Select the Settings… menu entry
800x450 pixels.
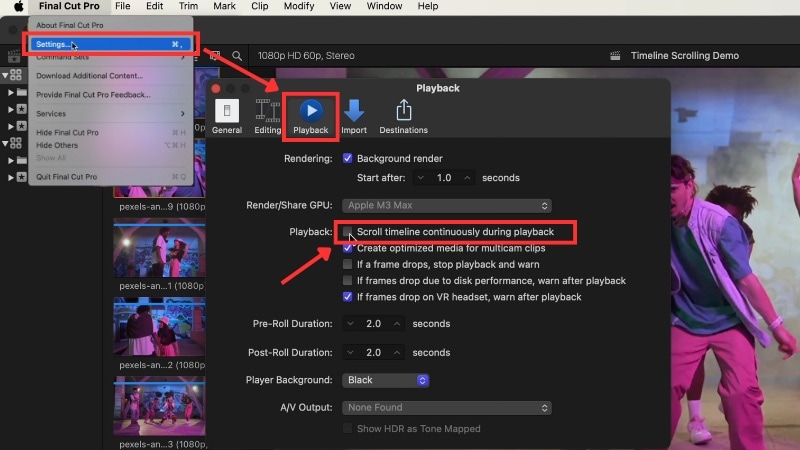tap(111, 44)
